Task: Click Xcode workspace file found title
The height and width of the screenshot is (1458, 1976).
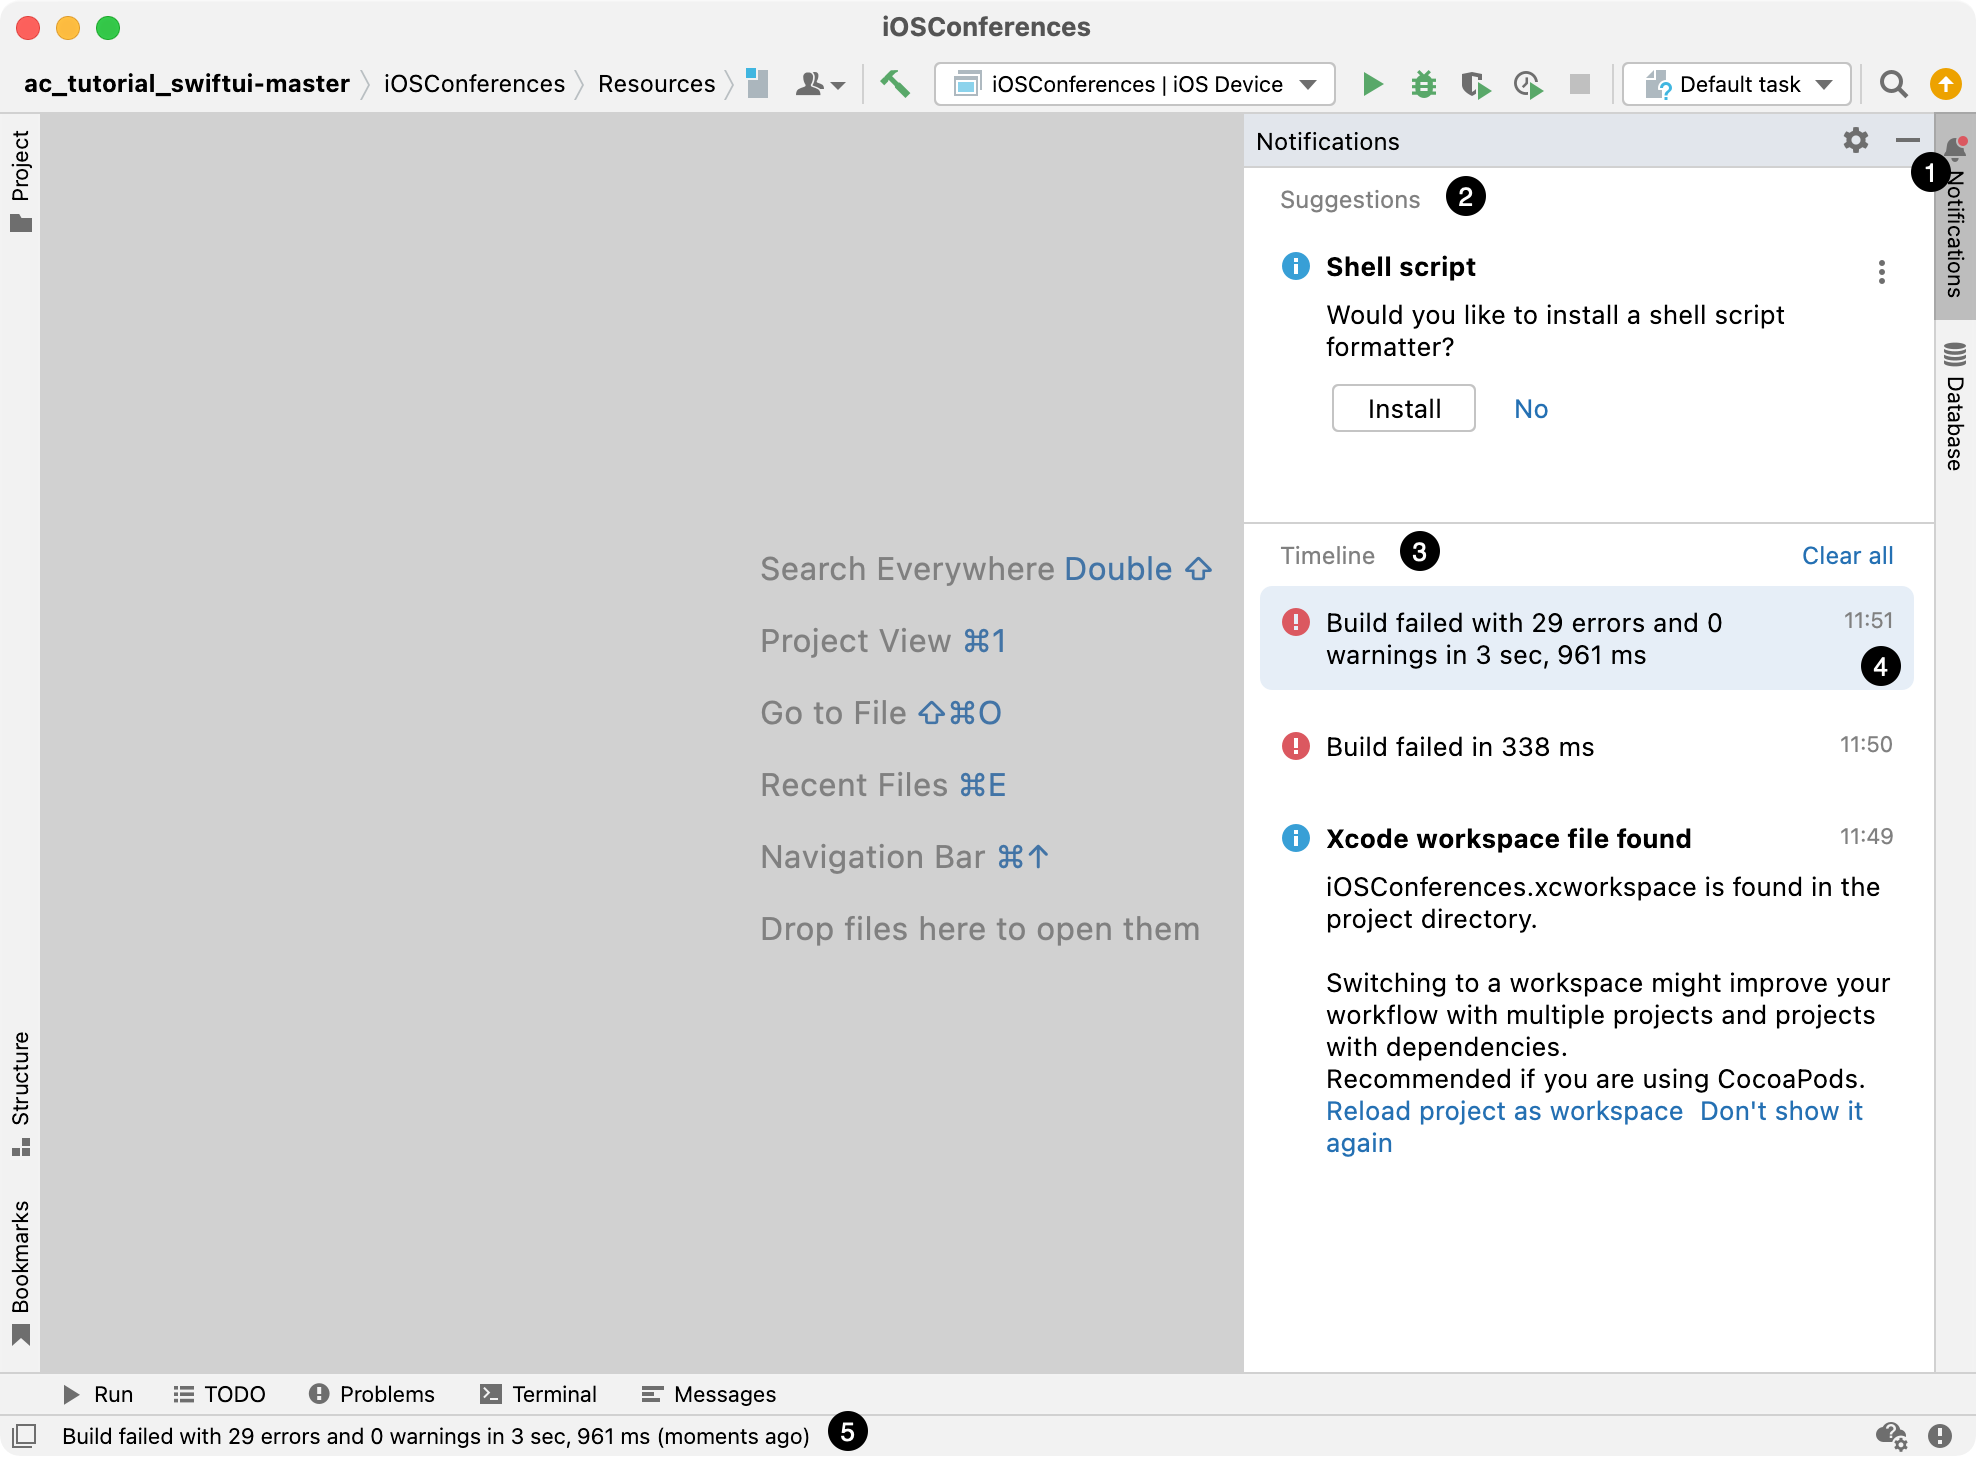Action: 1508,838
